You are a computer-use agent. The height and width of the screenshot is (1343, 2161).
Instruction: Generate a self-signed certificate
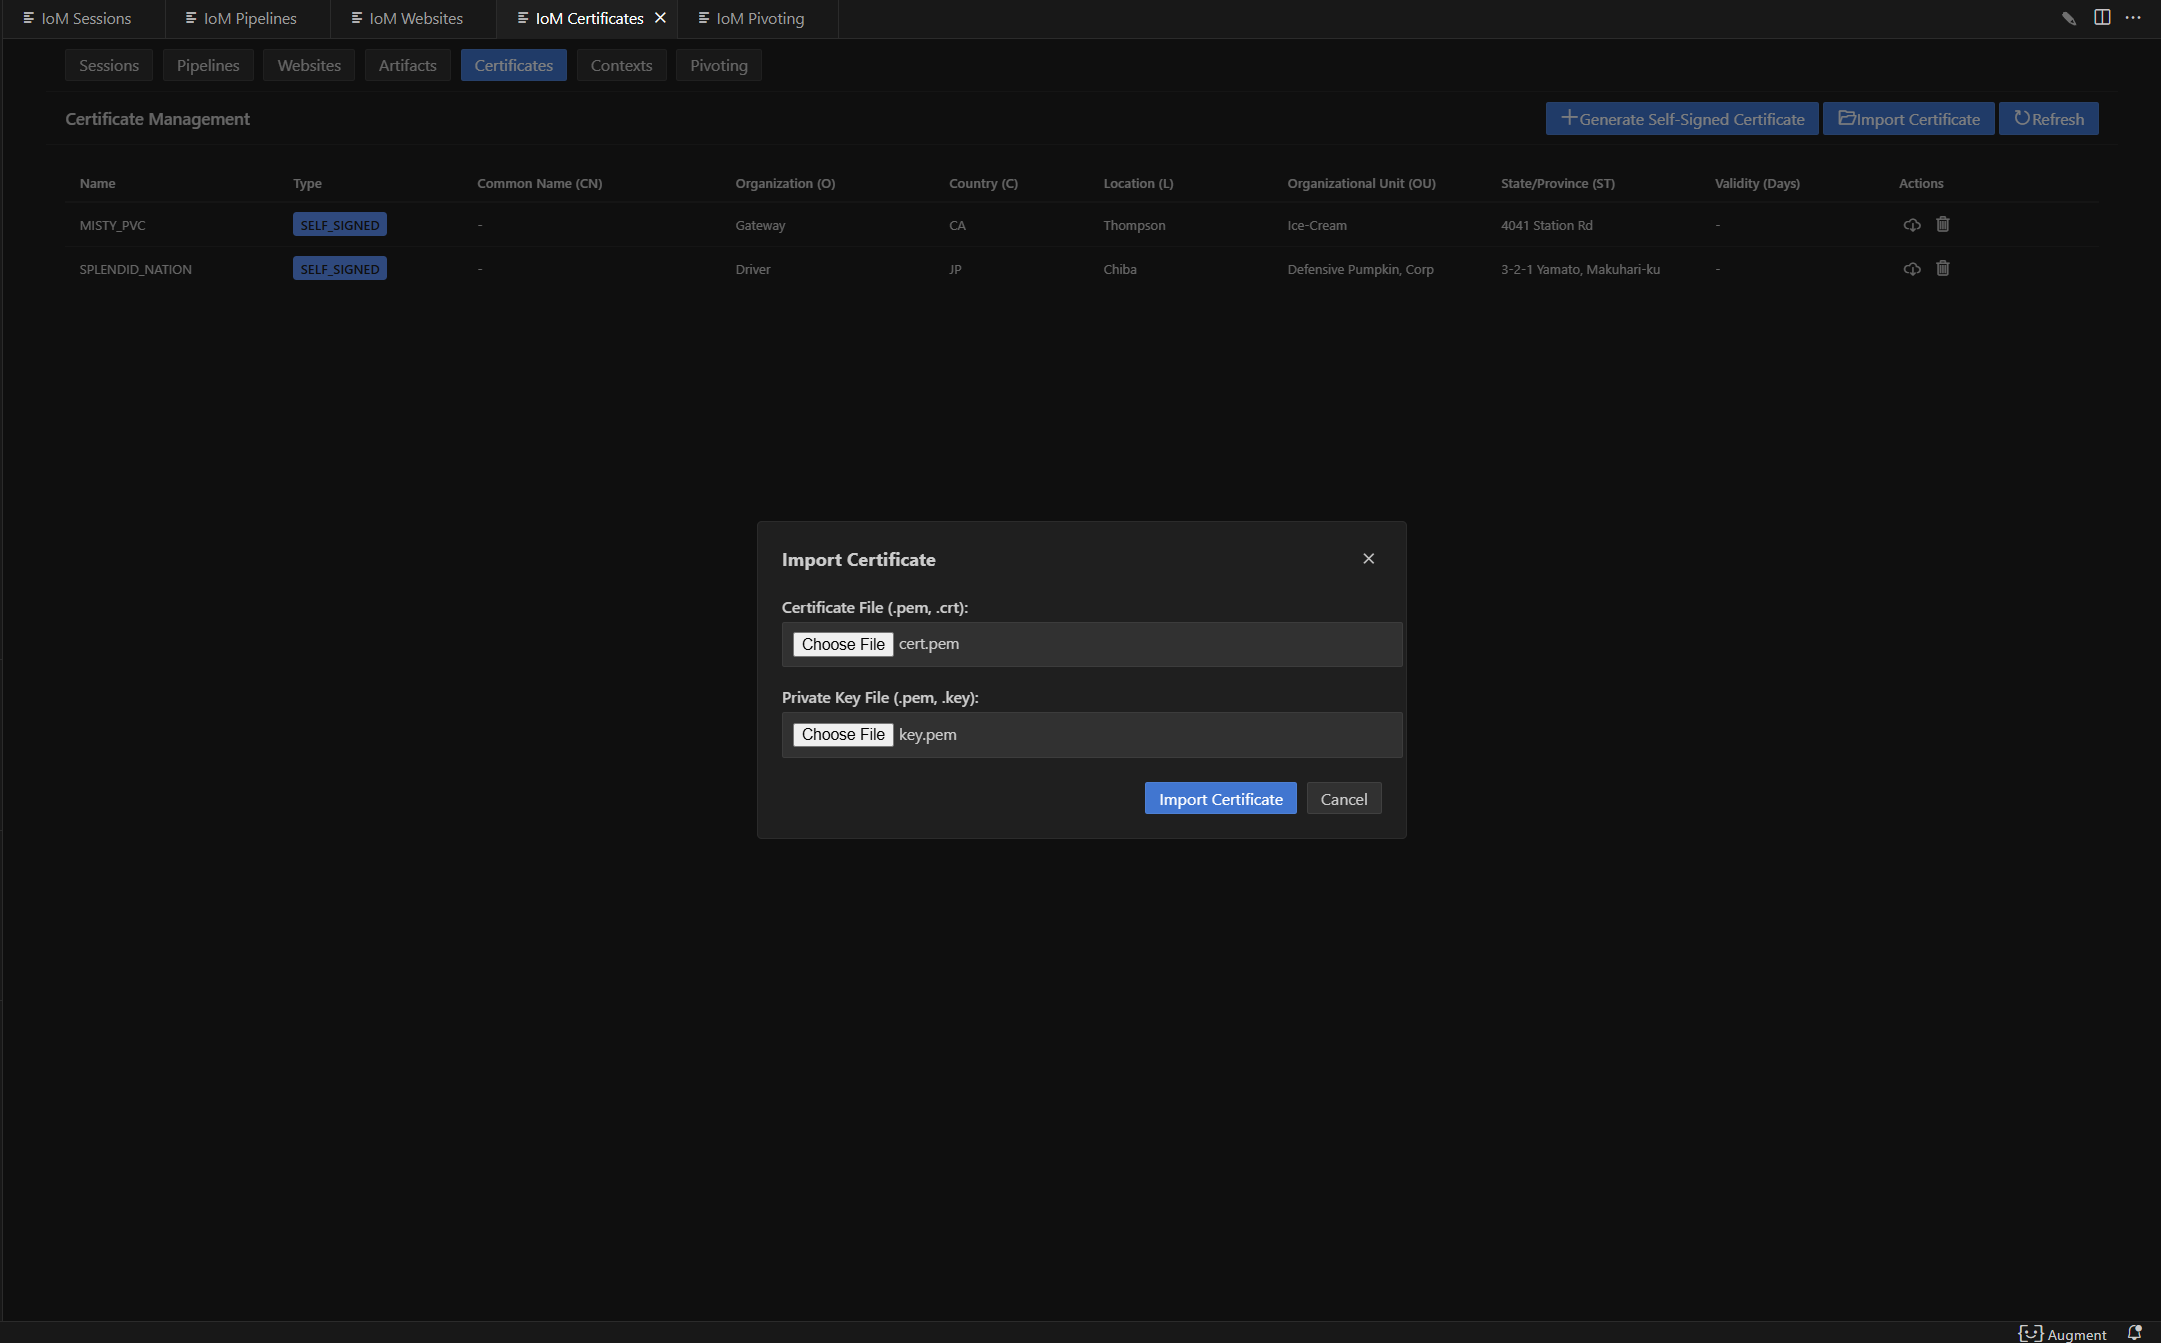coord(1682,118)
